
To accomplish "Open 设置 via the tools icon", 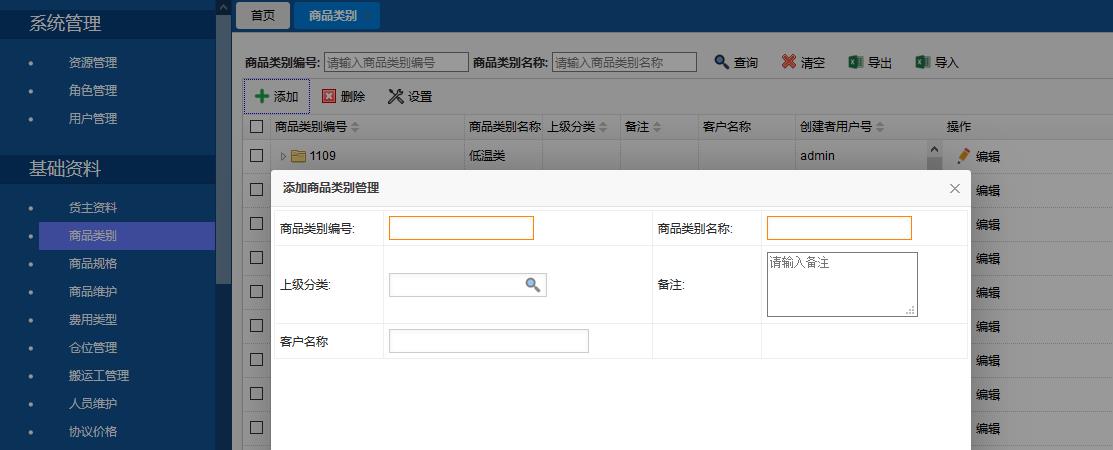I will coord(395,97).
